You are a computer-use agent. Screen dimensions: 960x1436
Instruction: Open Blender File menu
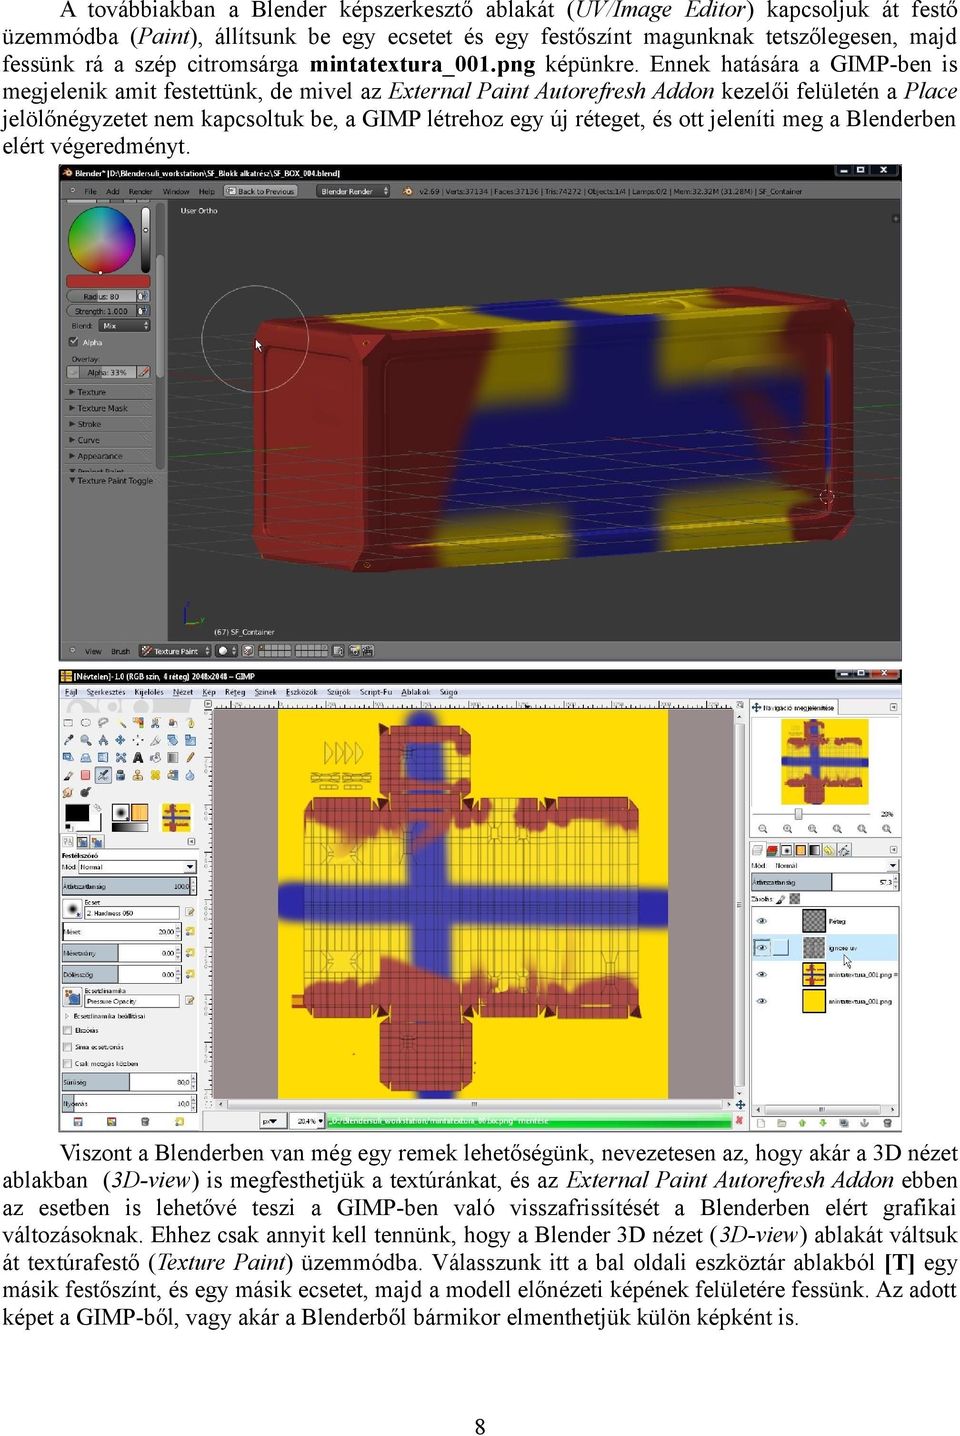pos(91,191)
